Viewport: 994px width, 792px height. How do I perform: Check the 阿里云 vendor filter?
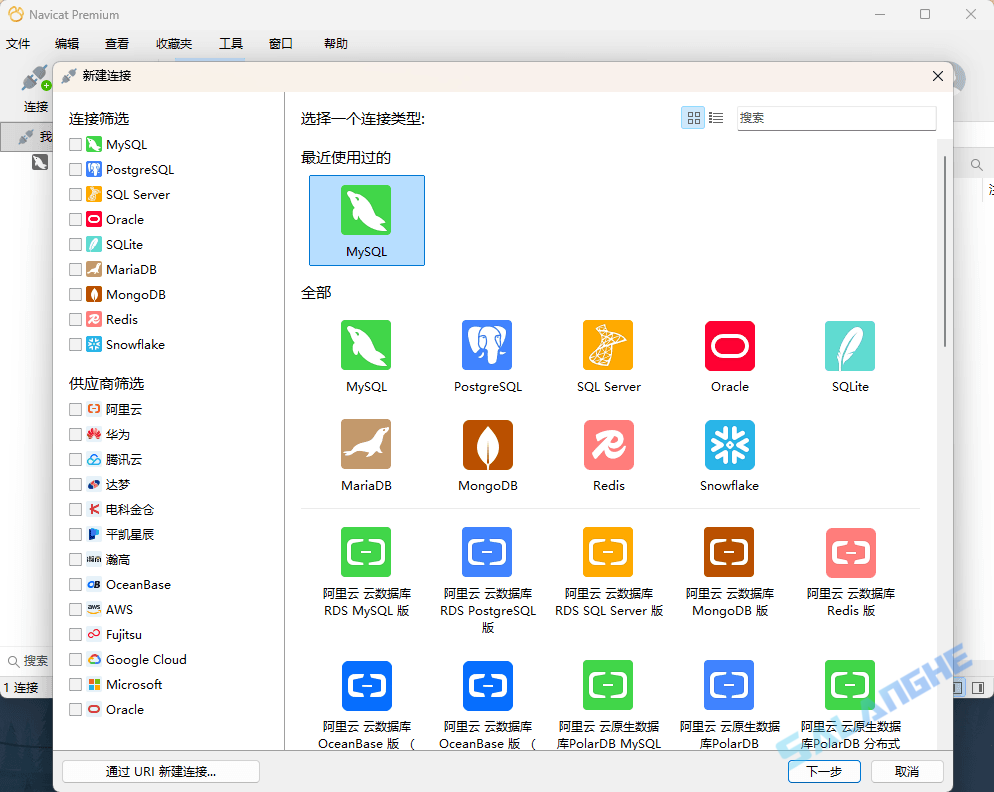(76, 409)
